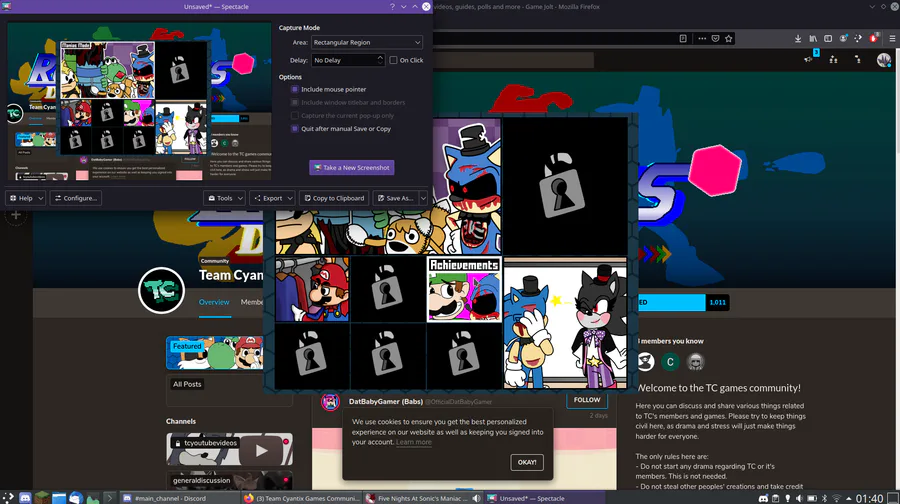Select Unsaved Spectacle taskbar entry
900x504 pixels.
[x=544, y=498]
